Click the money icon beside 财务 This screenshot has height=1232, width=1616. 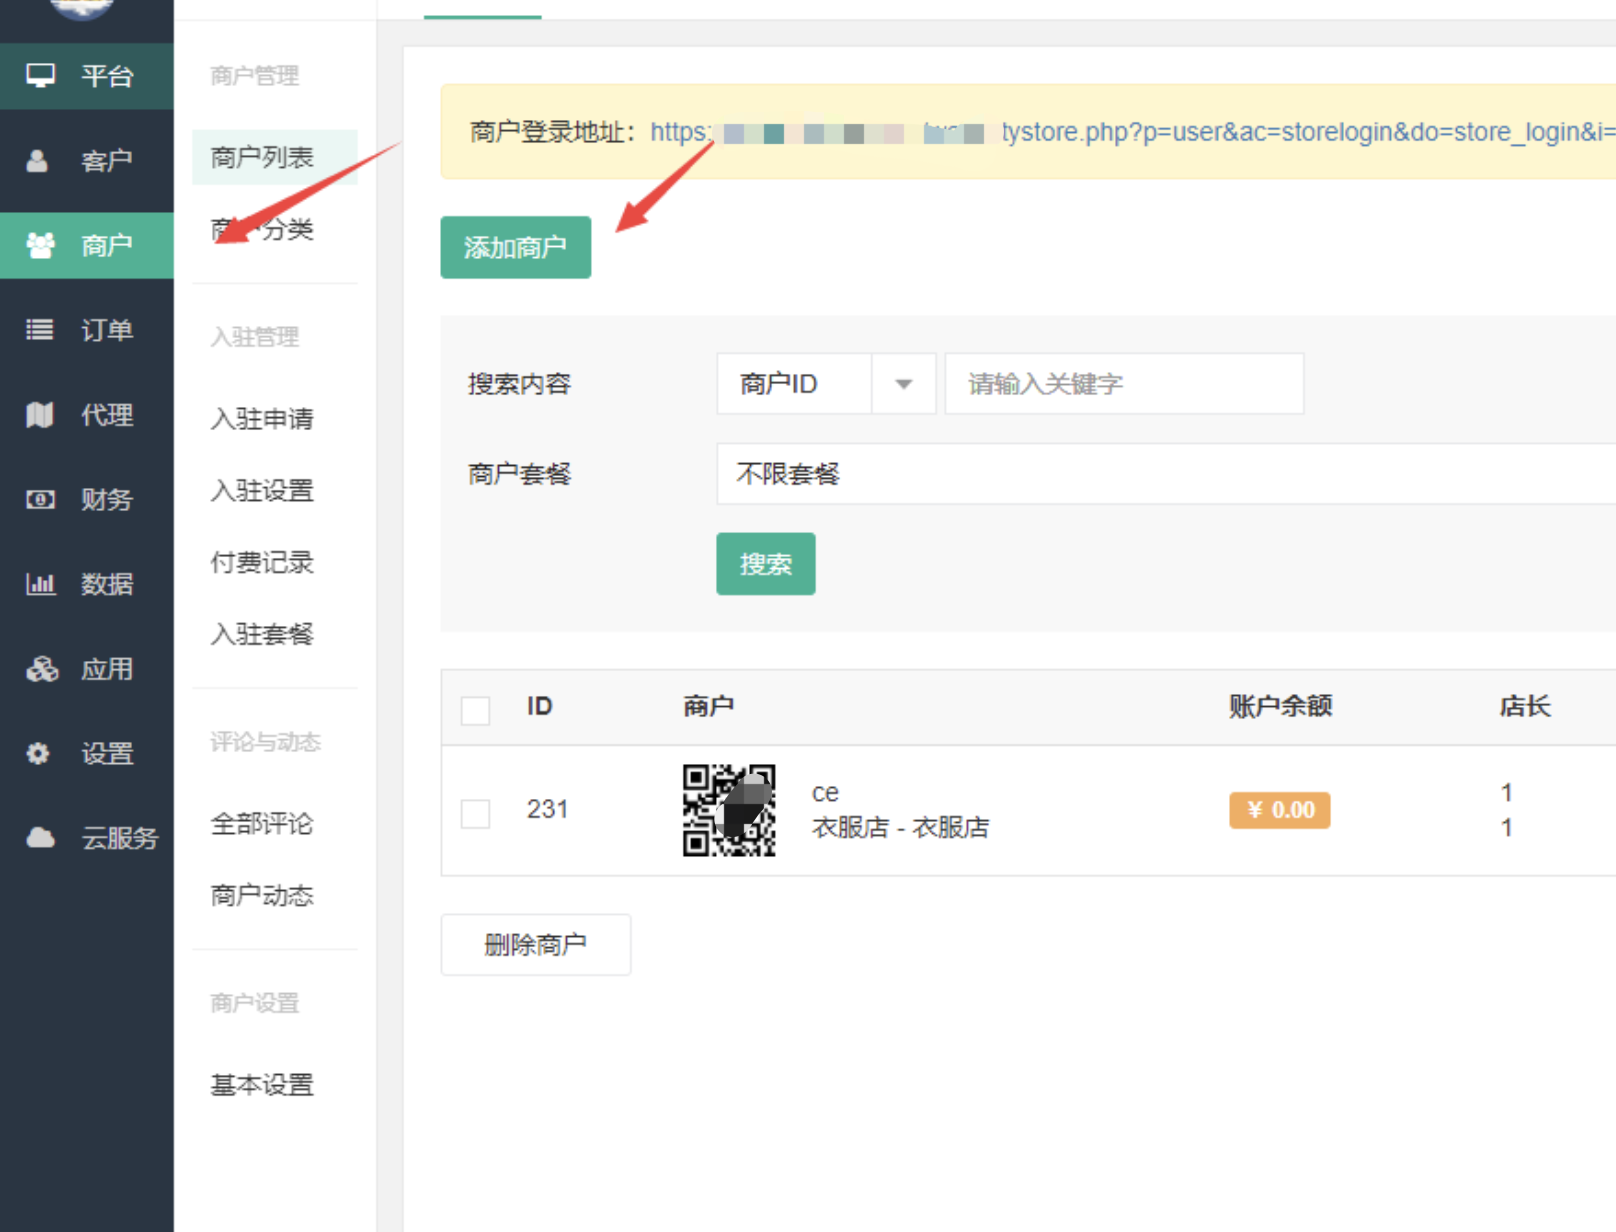pyautogui.click(x=40, y=499)
